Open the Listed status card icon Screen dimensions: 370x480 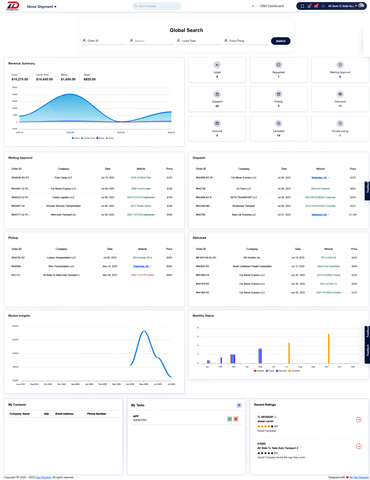217,65
